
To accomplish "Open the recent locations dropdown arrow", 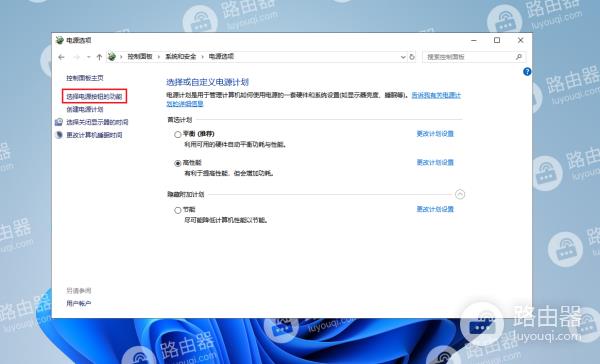I will (88, 57).
